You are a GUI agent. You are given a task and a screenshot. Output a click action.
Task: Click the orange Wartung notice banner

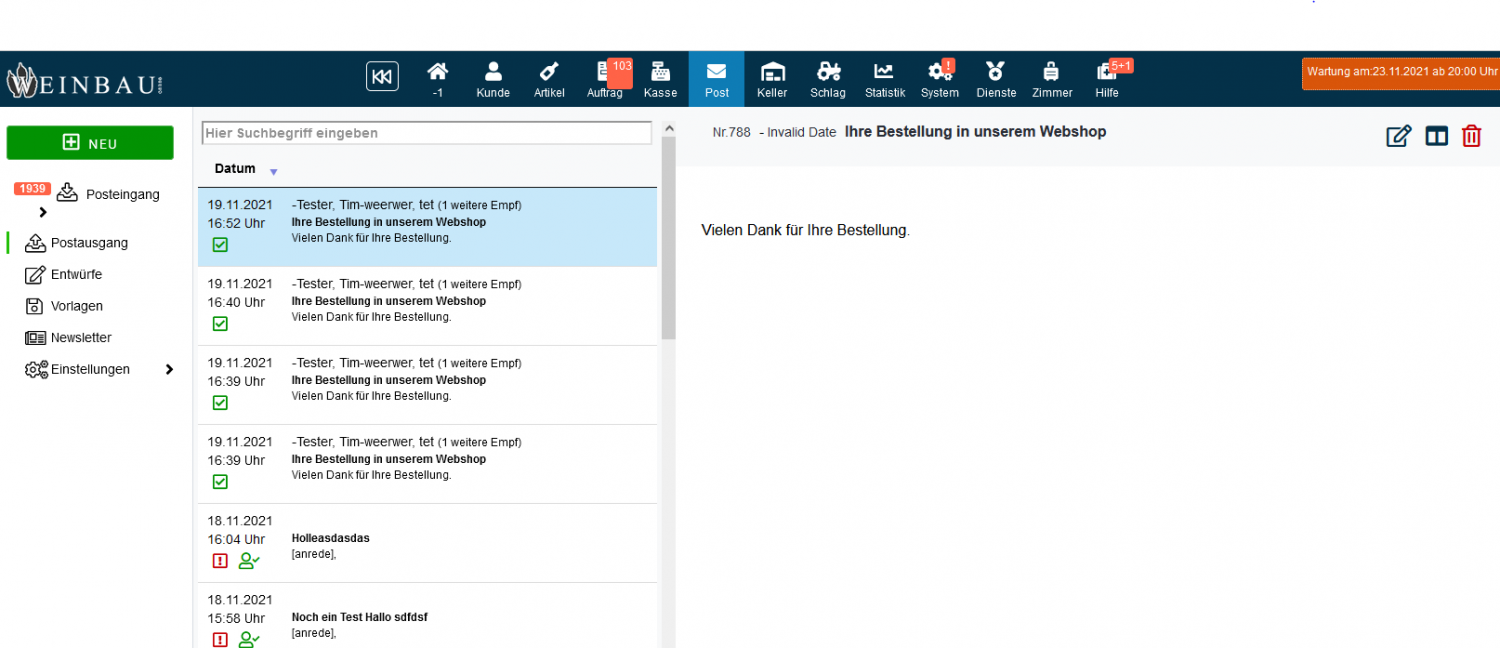[1401, 72]
